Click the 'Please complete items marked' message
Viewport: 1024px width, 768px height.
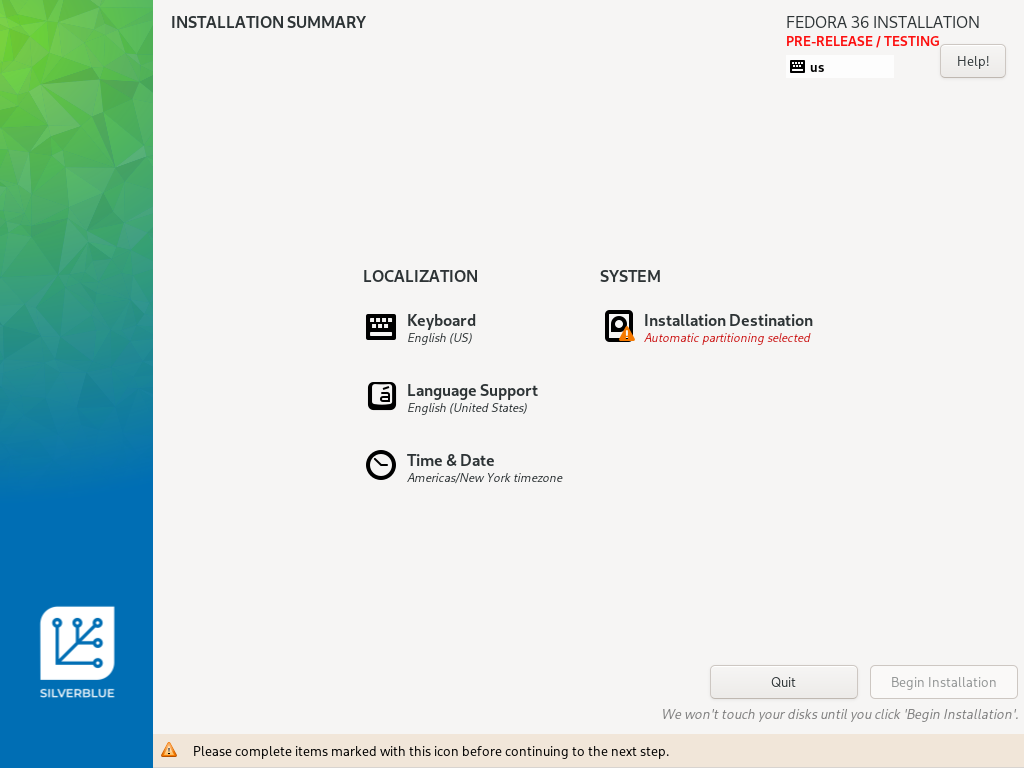431,751
